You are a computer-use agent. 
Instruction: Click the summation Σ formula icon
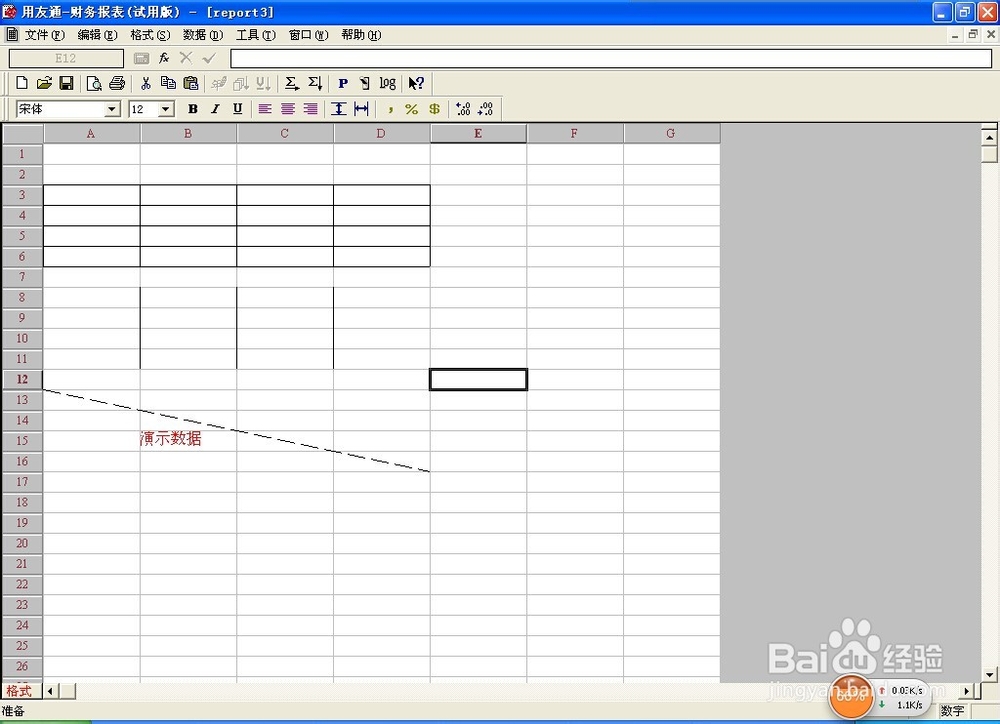[x=289, y=83]
